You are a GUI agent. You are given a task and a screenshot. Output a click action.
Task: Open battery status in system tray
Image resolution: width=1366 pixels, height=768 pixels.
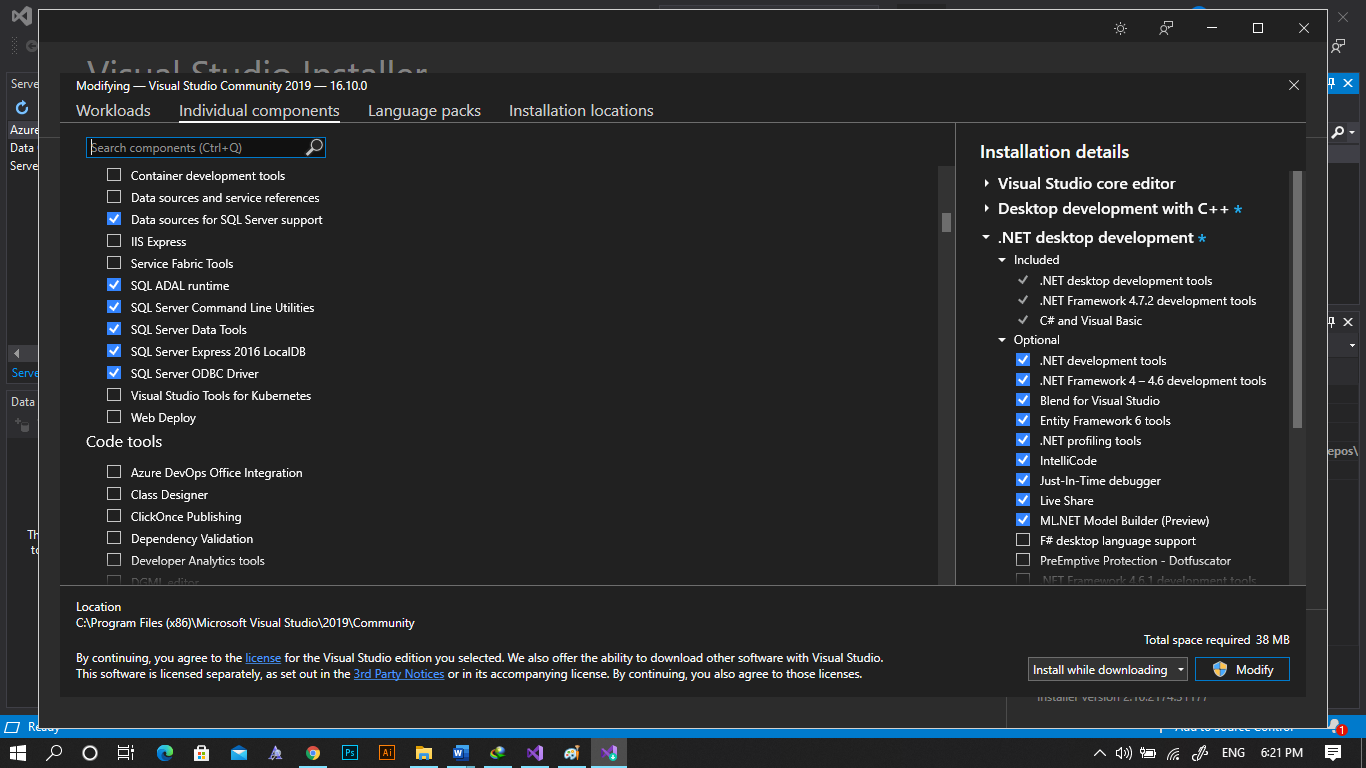(1149, 753)
